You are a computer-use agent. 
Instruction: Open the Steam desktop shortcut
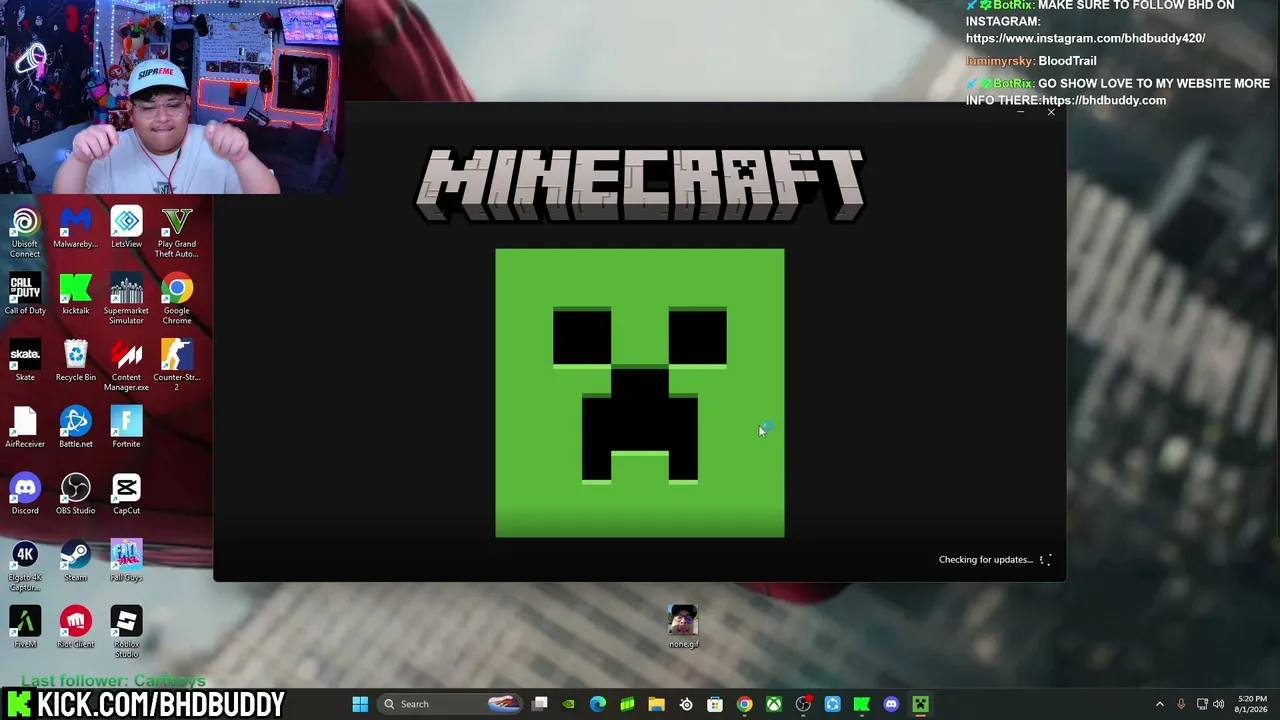click(76, 562)
